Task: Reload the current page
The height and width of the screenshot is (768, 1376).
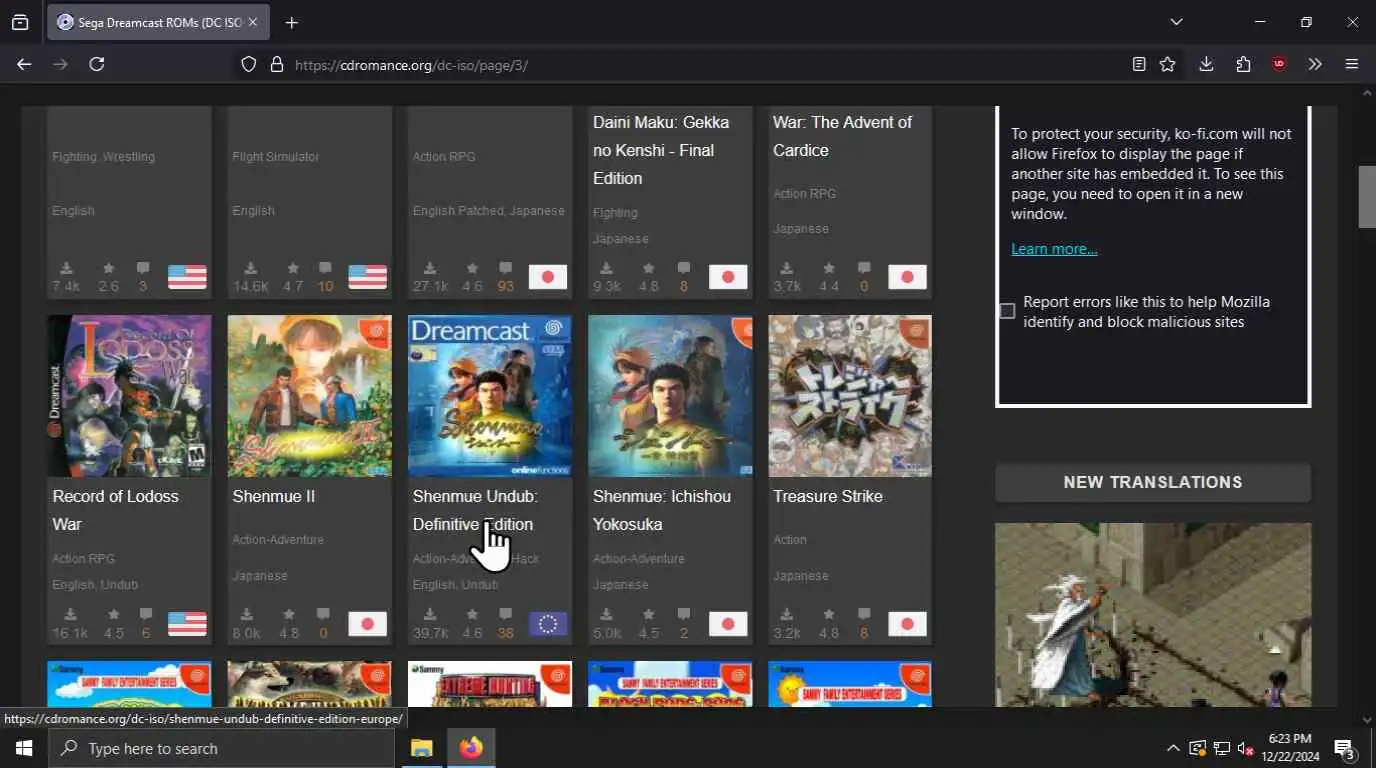Action: point(97,64)
